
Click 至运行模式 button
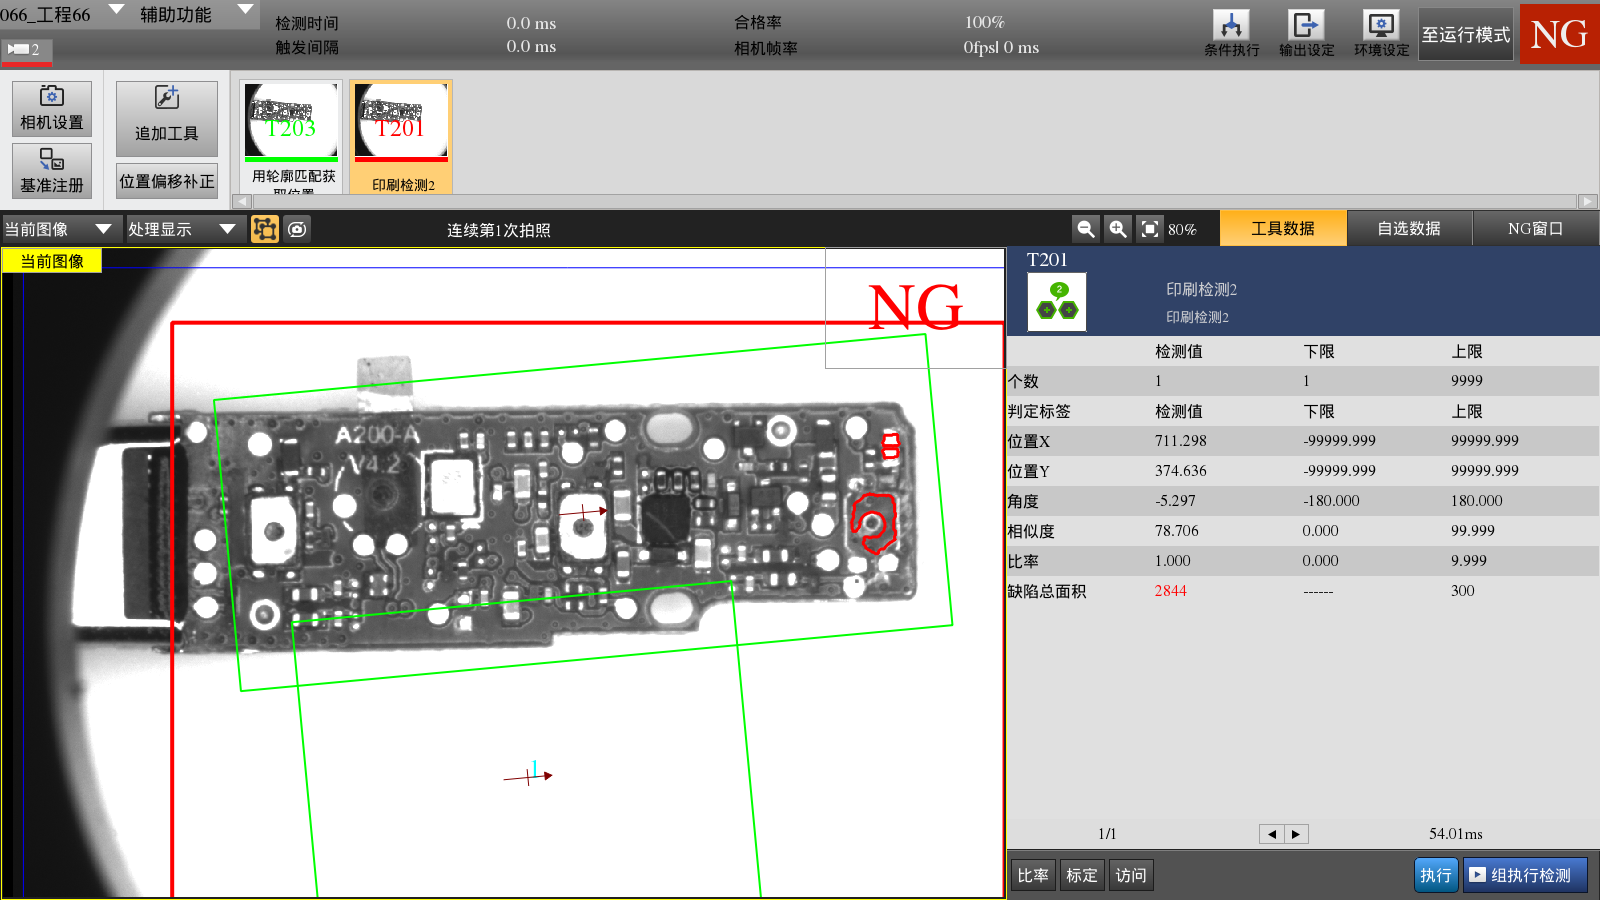pyautogui.click(x=1465, y=35)
